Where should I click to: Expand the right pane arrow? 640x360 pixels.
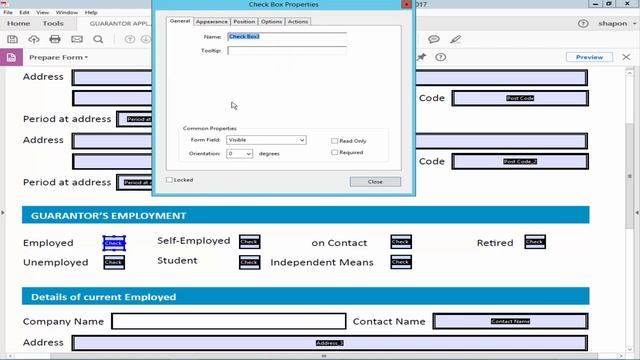[637, 213]
